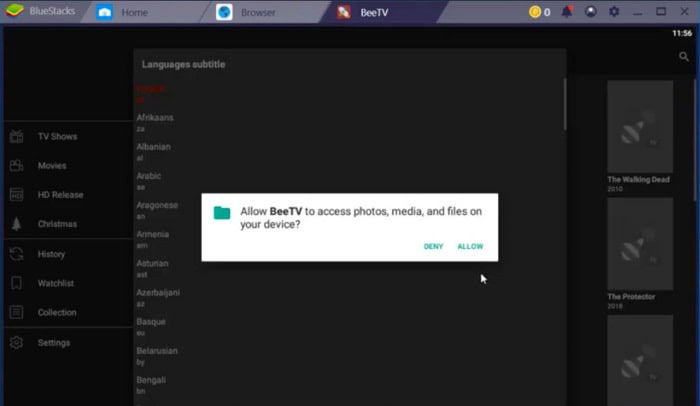Select Armenia subtitle language

coord(153,239)
